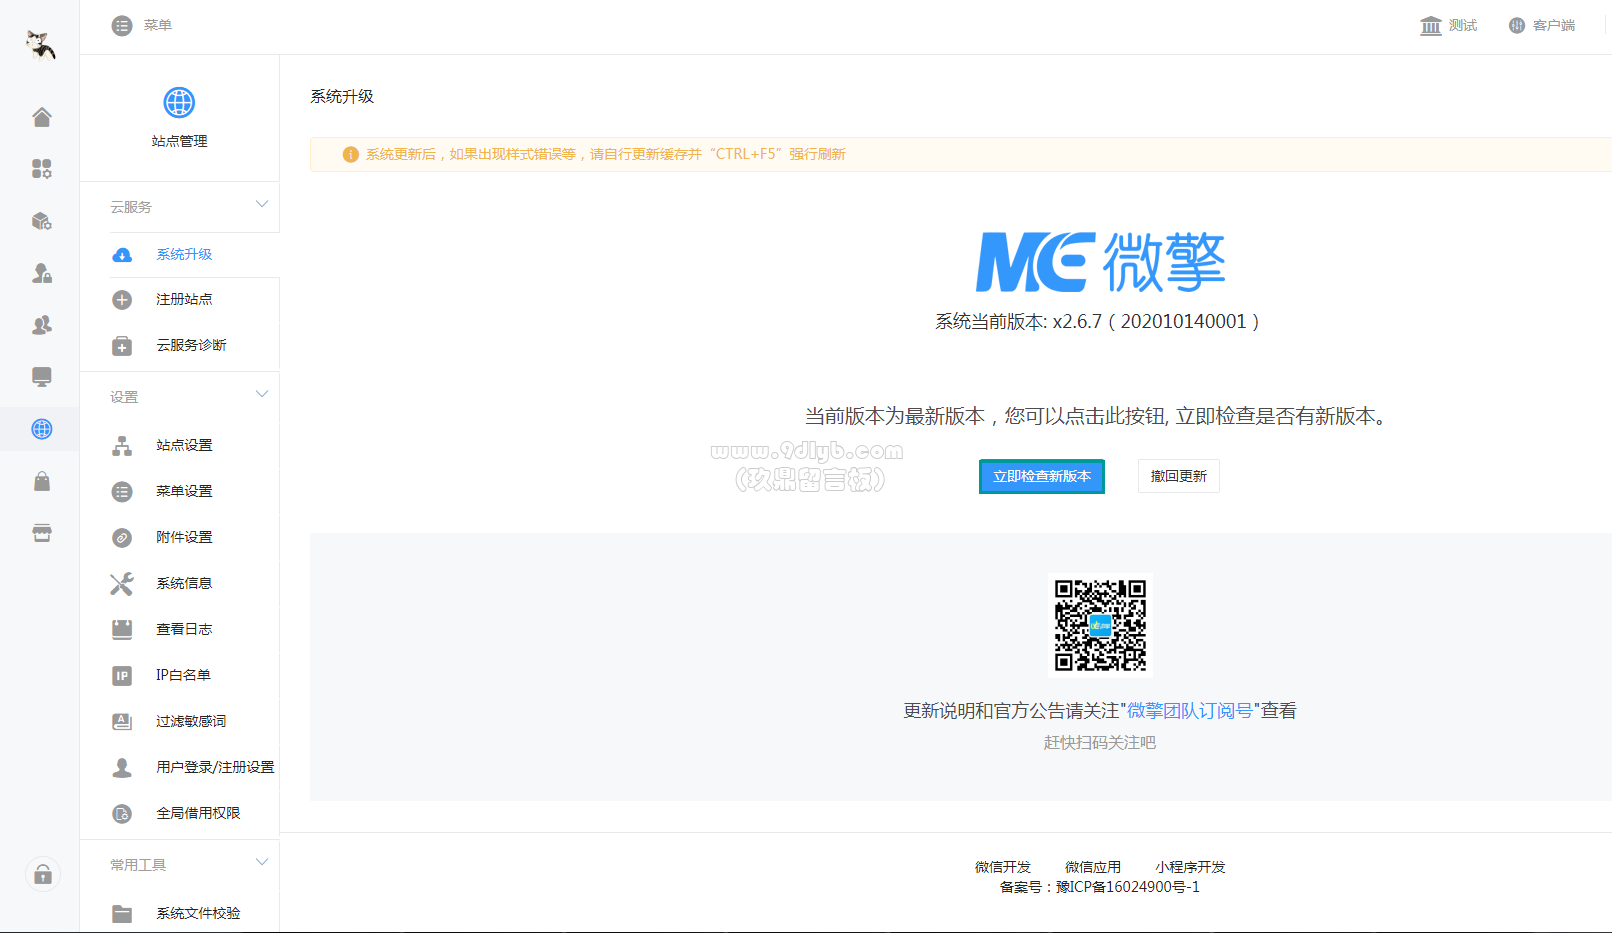1612x933 pixels.
Task: Click the calendar icon beside 查看日志
Action: (122, 630)
